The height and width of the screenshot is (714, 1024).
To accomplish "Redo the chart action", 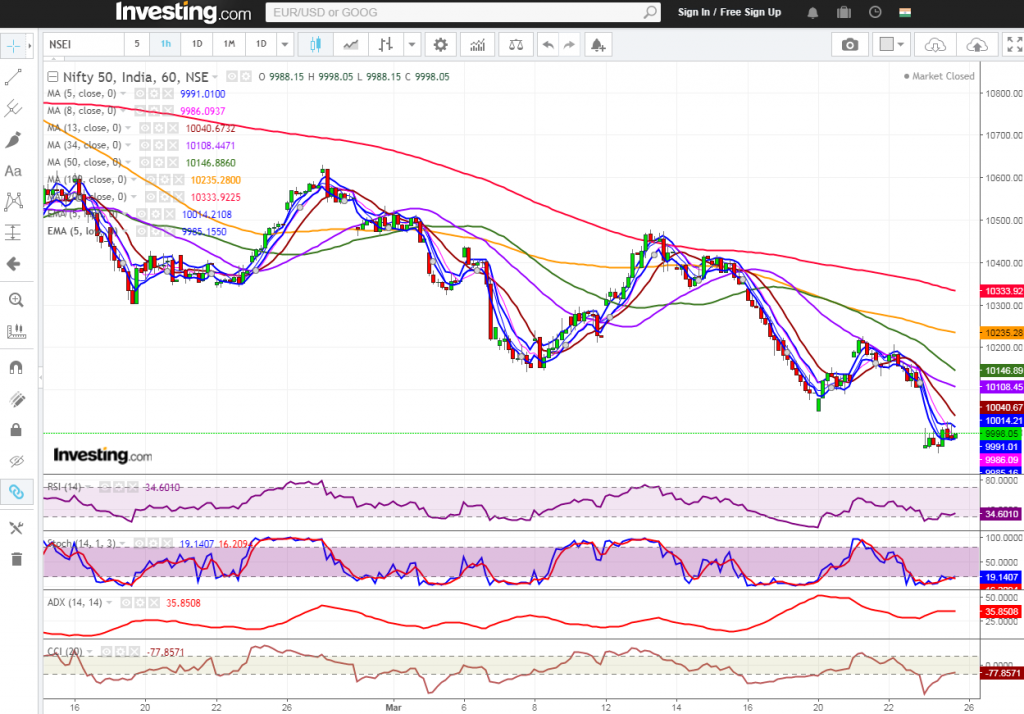I will click(569, 44).
